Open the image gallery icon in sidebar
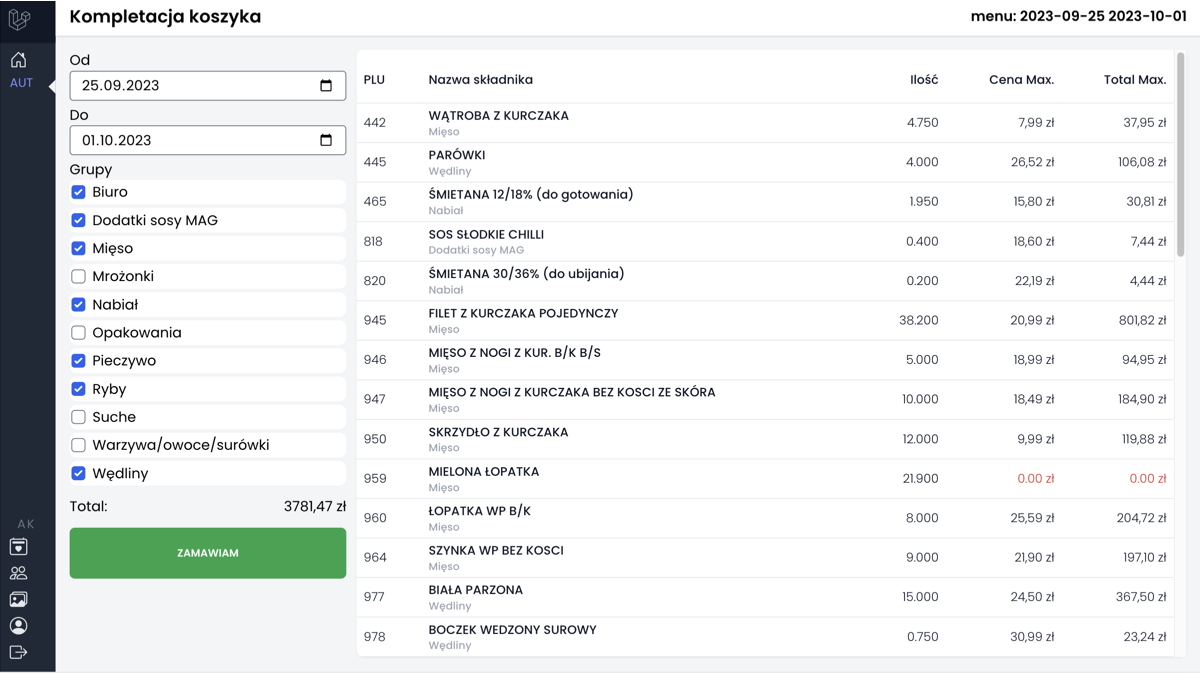The width and height of the screenshot is (1200, 673). pyautogui.click(x=18, y=600)
